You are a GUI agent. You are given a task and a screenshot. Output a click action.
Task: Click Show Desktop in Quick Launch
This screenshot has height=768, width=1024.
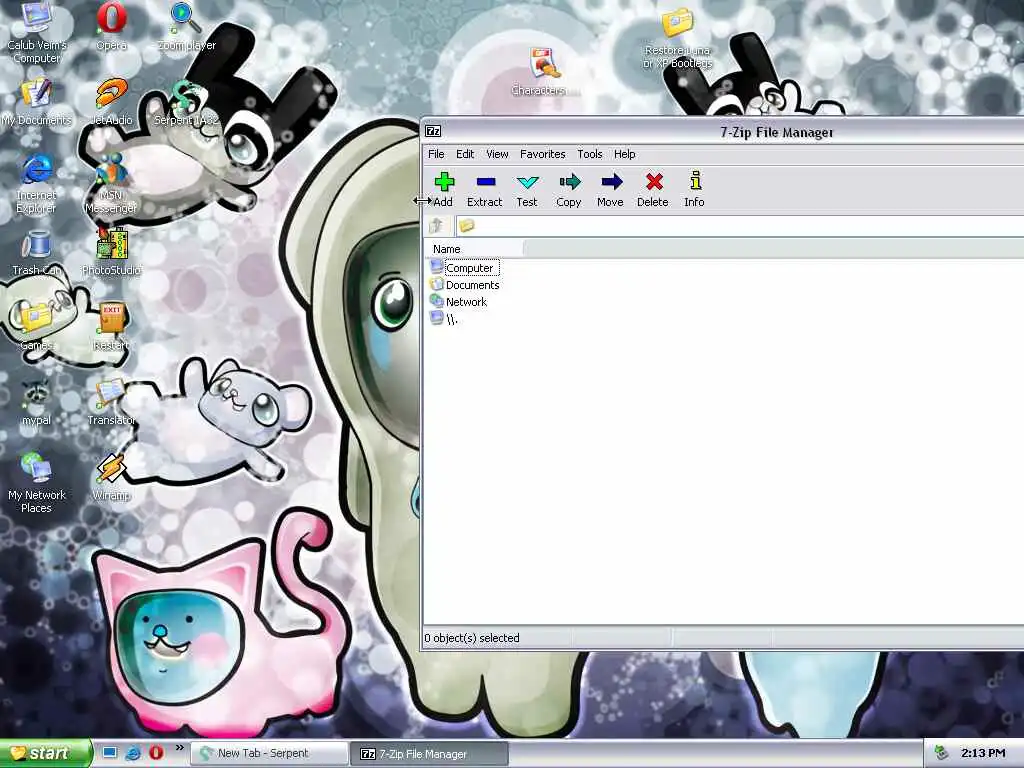coord(110,753)
